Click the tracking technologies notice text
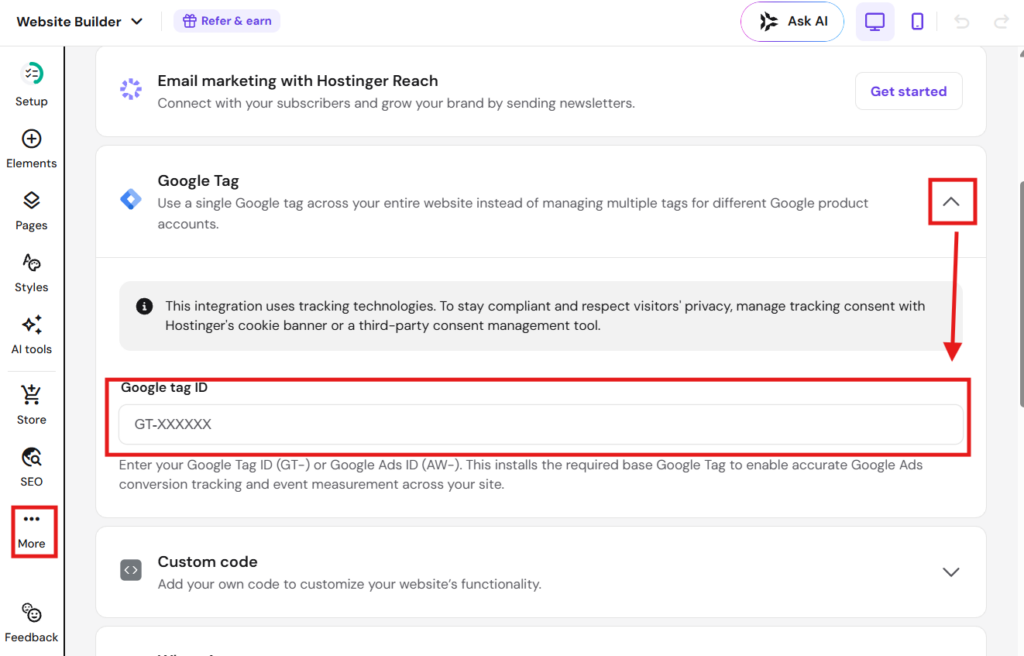This screenshot has height=656, width=1024. (x=545, y=316)
